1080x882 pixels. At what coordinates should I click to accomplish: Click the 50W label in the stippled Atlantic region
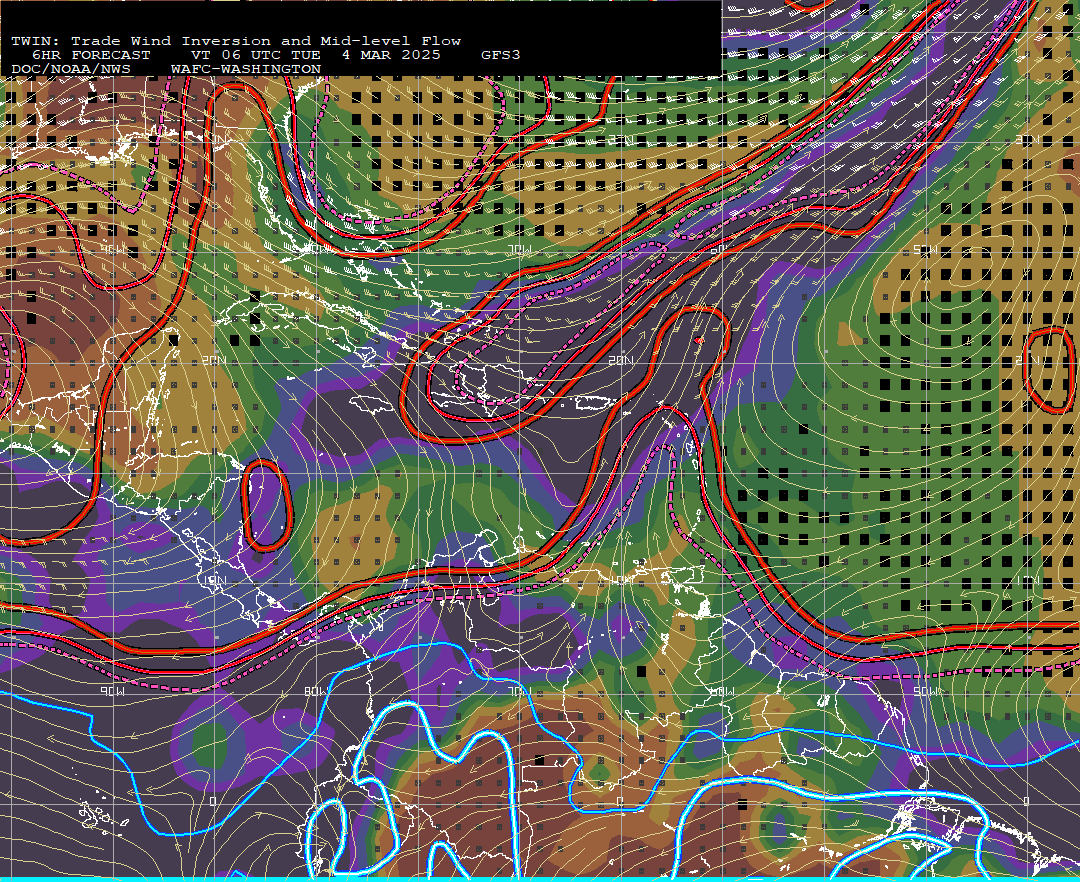[925, 250]
